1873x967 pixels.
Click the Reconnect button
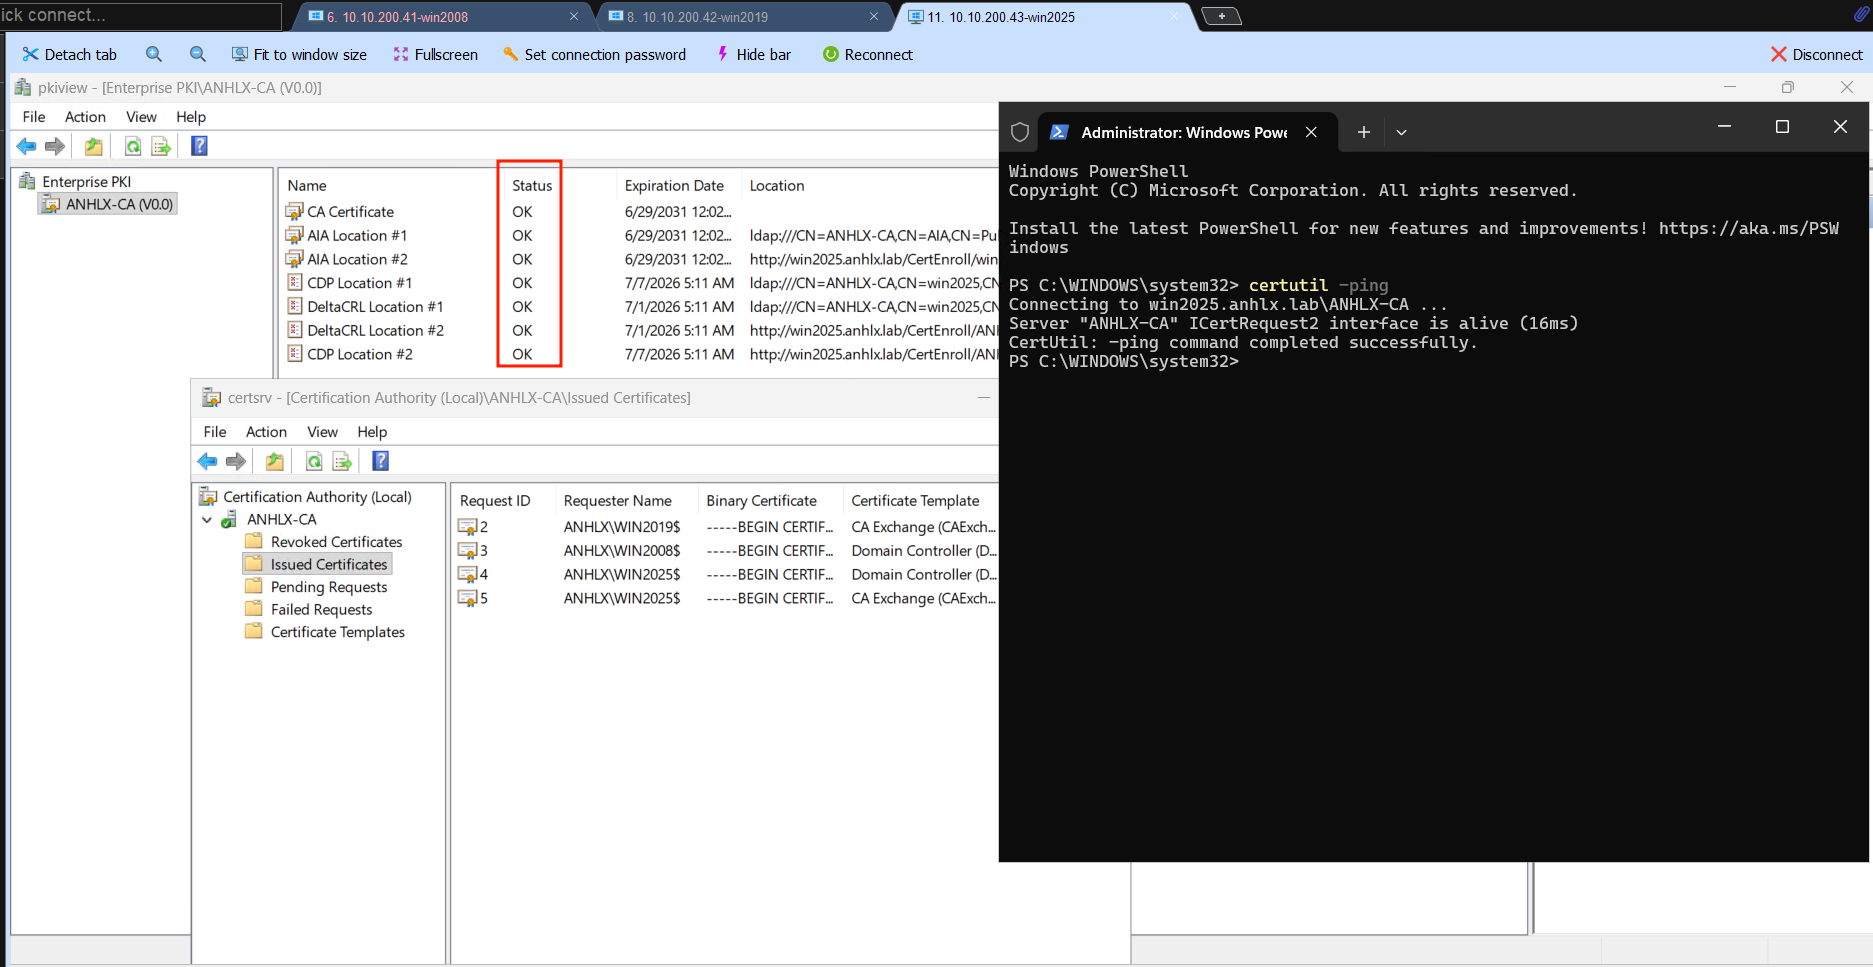click(x=867, y=54)
